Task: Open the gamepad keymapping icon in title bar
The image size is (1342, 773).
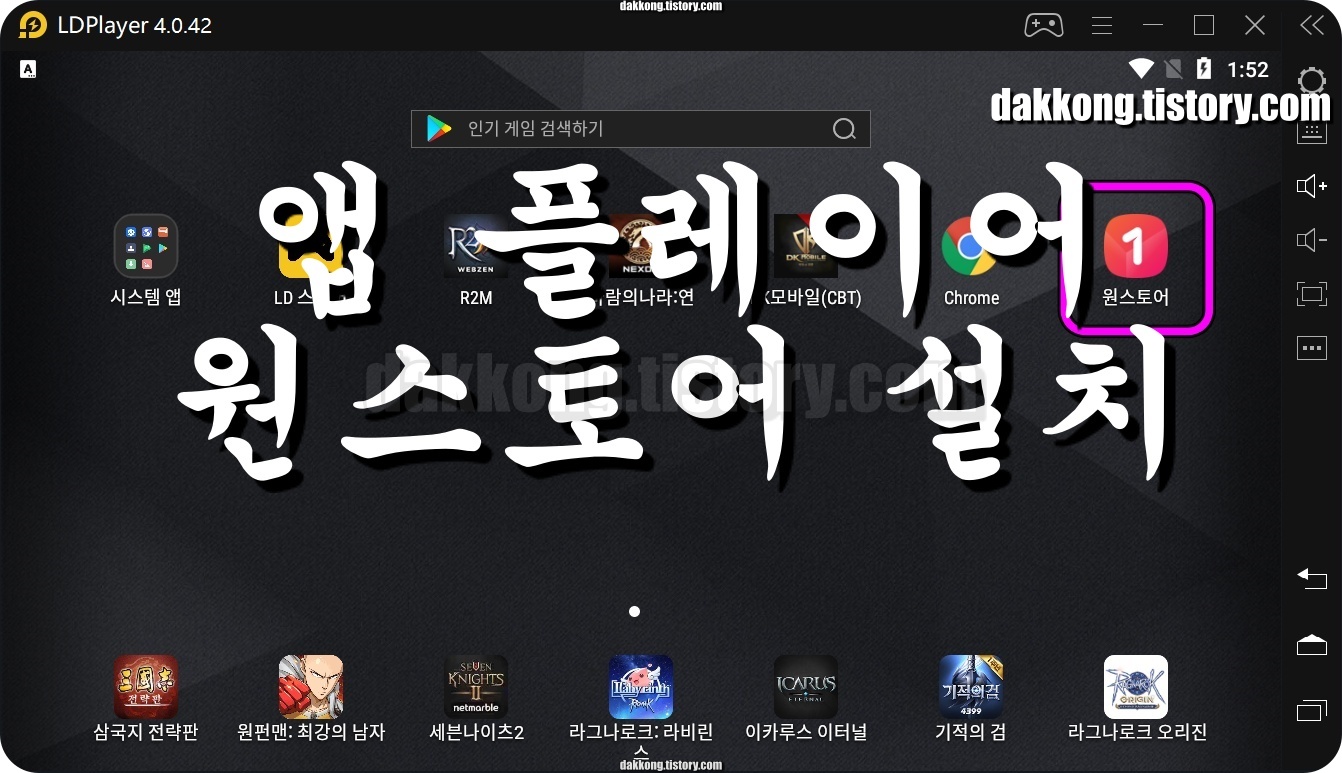Action: point(1044,25)
